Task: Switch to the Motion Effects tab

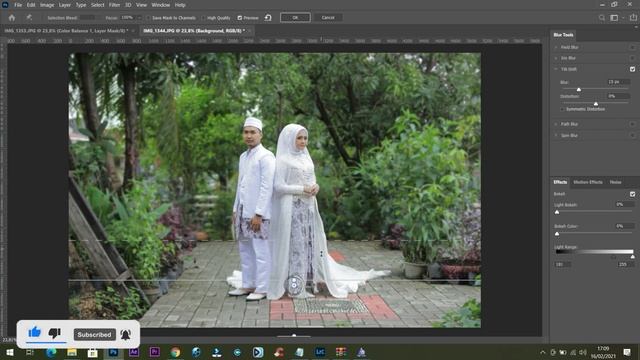Action: pos(588,182)
